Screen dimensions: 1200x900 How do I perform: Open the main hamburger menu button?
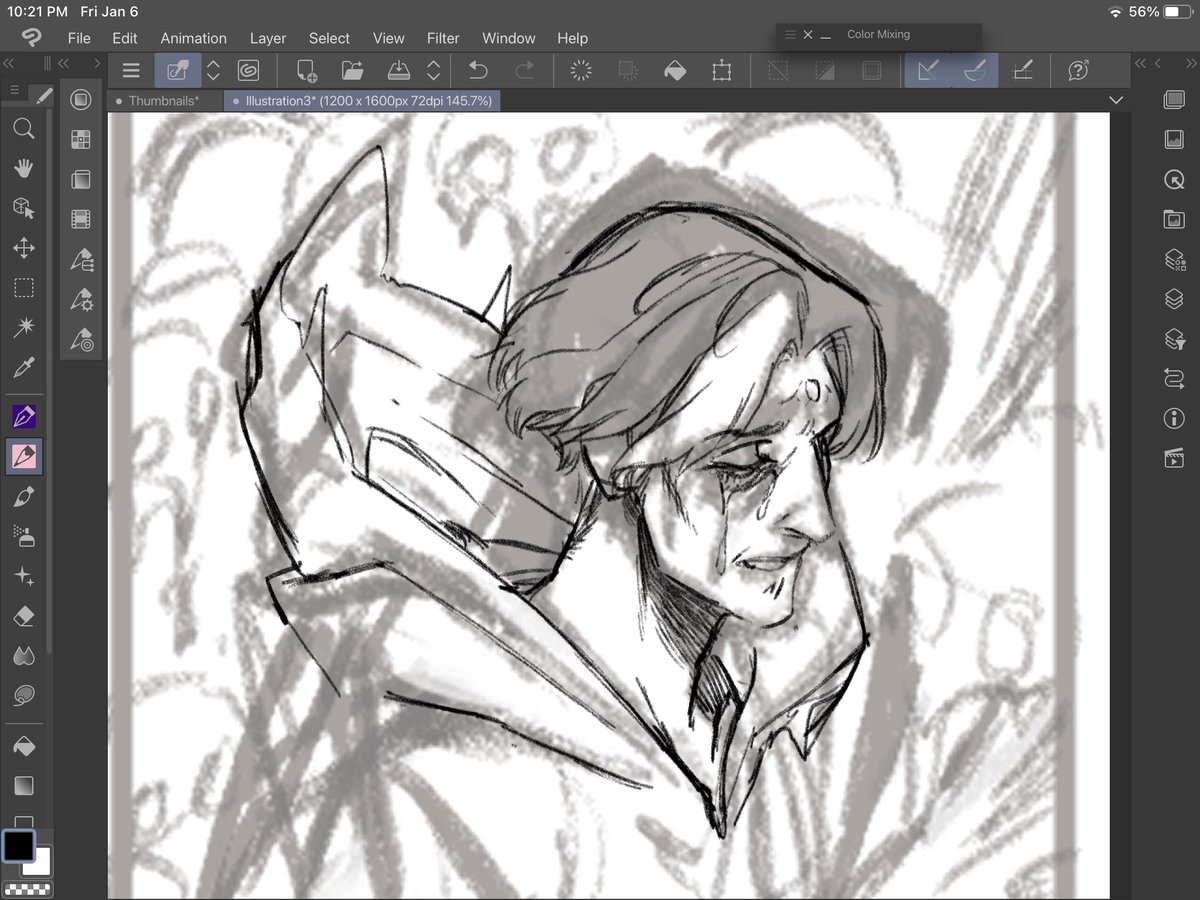pyautogui.click(x=130, y=70)
